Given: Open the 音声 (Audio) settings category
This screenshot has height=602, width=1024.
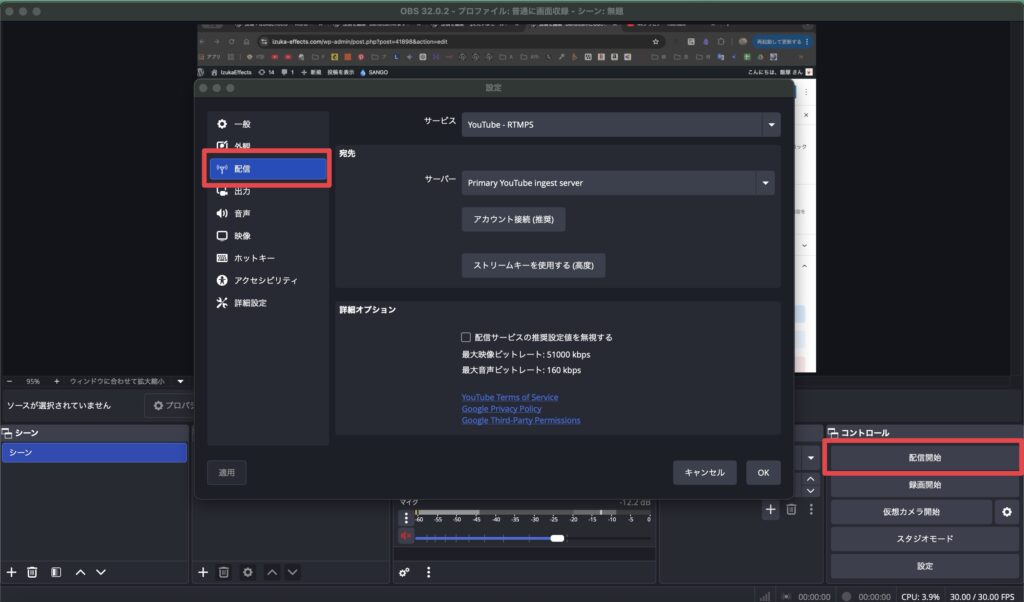Looking at the screenshot, I should pos(242,213).
